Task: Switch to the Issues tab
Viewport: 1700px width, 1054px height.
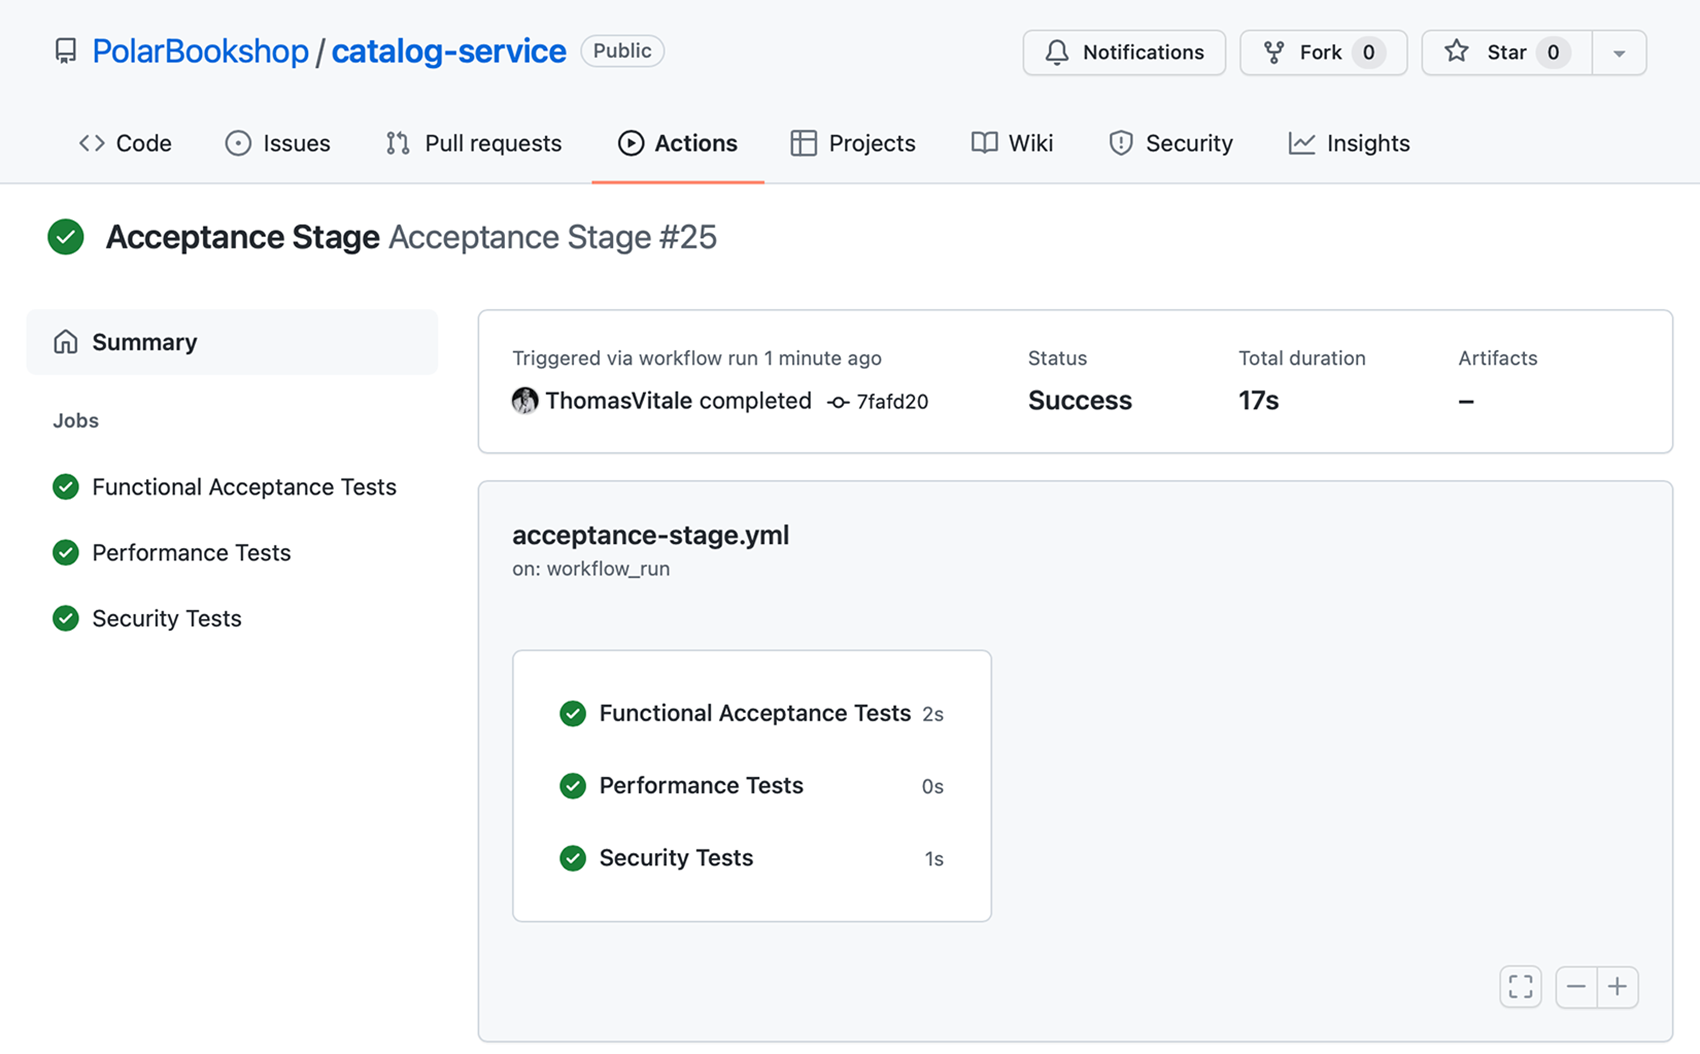Action: click(278, 143)
